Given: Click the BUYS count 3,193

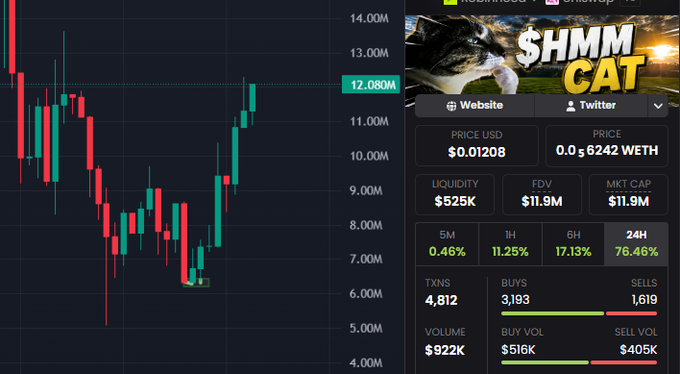Looking at the screenshot, I should pos(515,300).
